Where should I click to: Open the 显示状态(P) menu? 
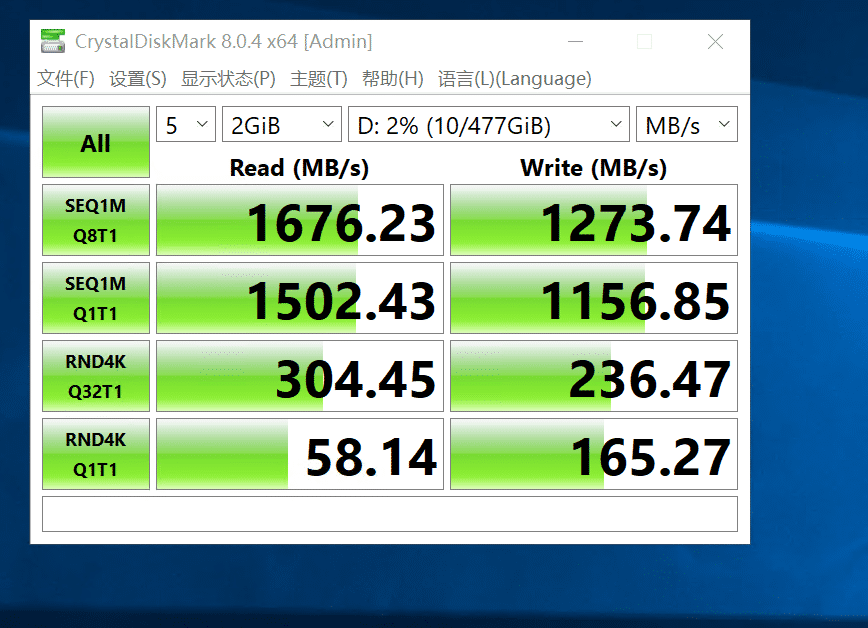click(228, 79)
